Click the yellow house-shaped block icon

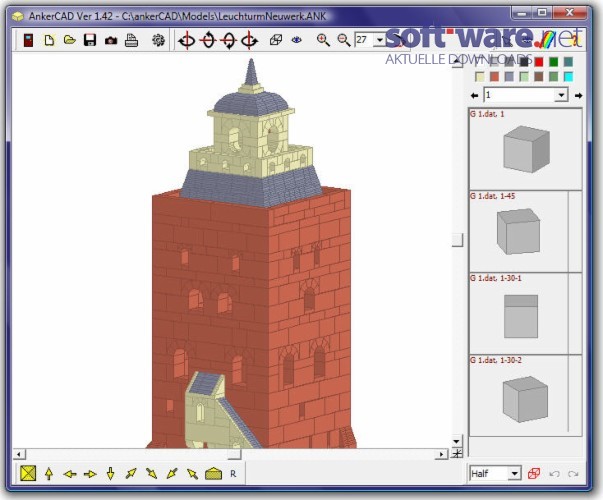coord(213,474)
